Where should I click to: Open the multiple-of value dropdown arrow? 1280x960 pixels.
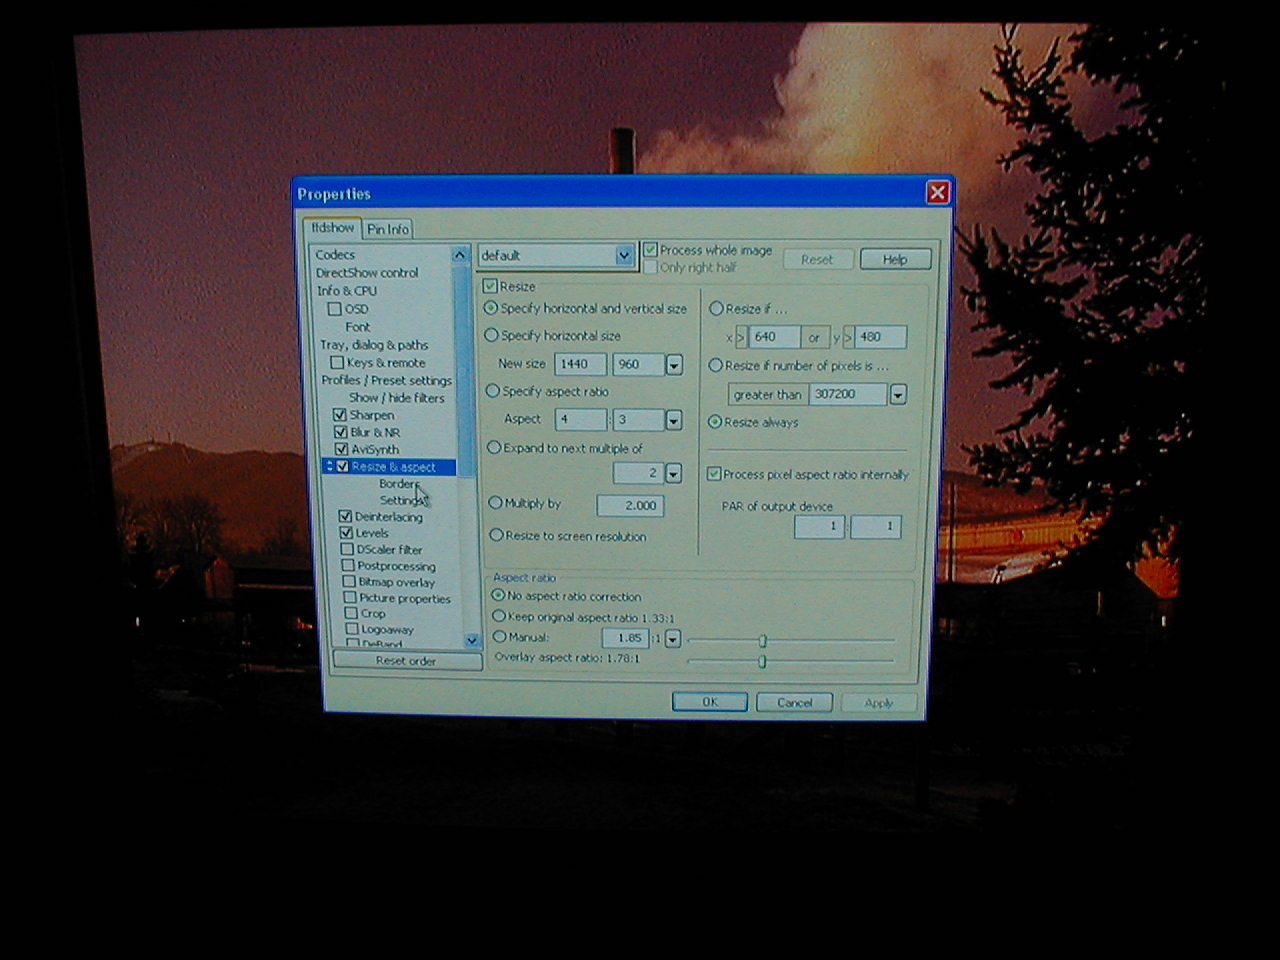tap(673, 473)
